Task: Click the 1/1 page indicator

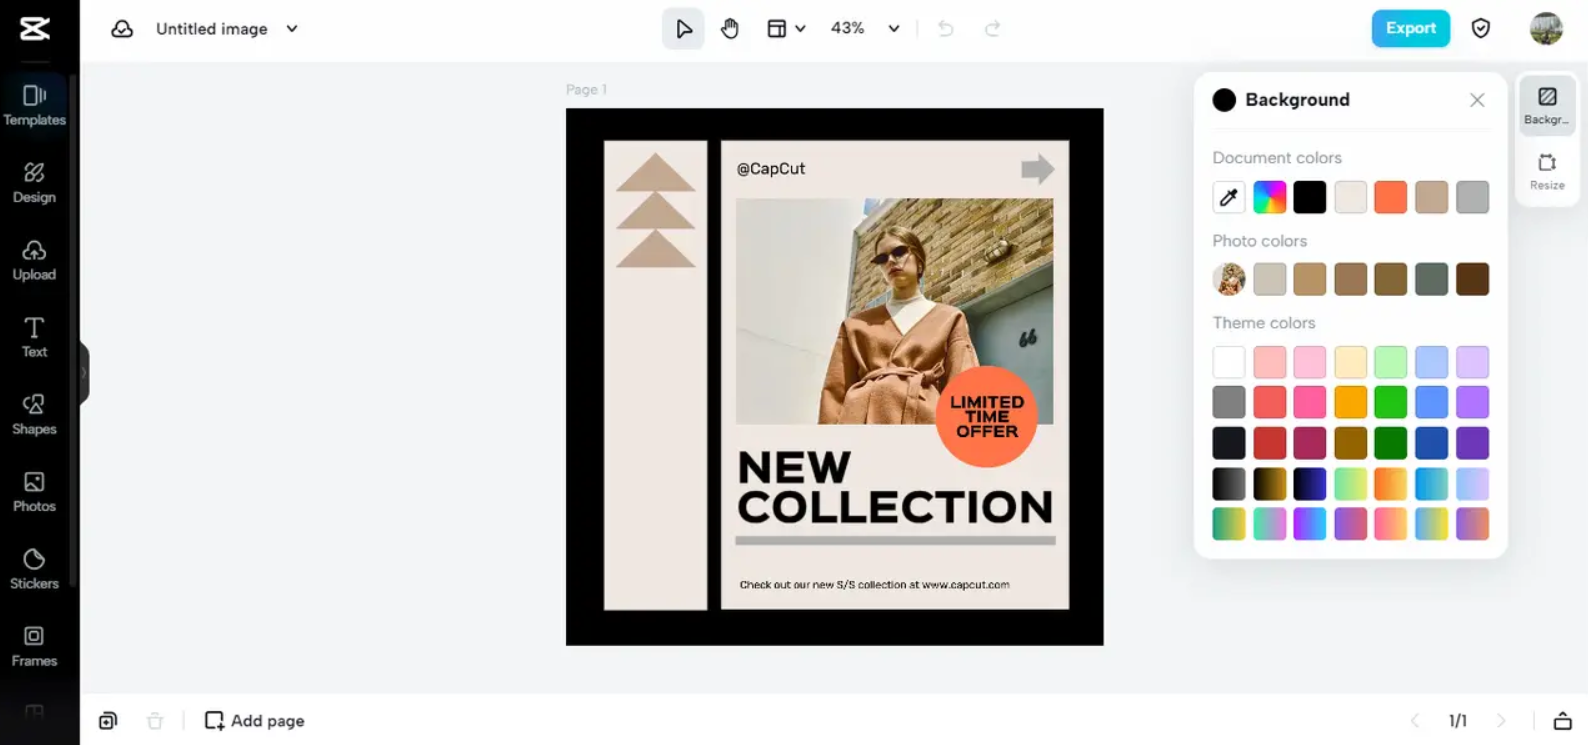Action: pos(1458,721)
